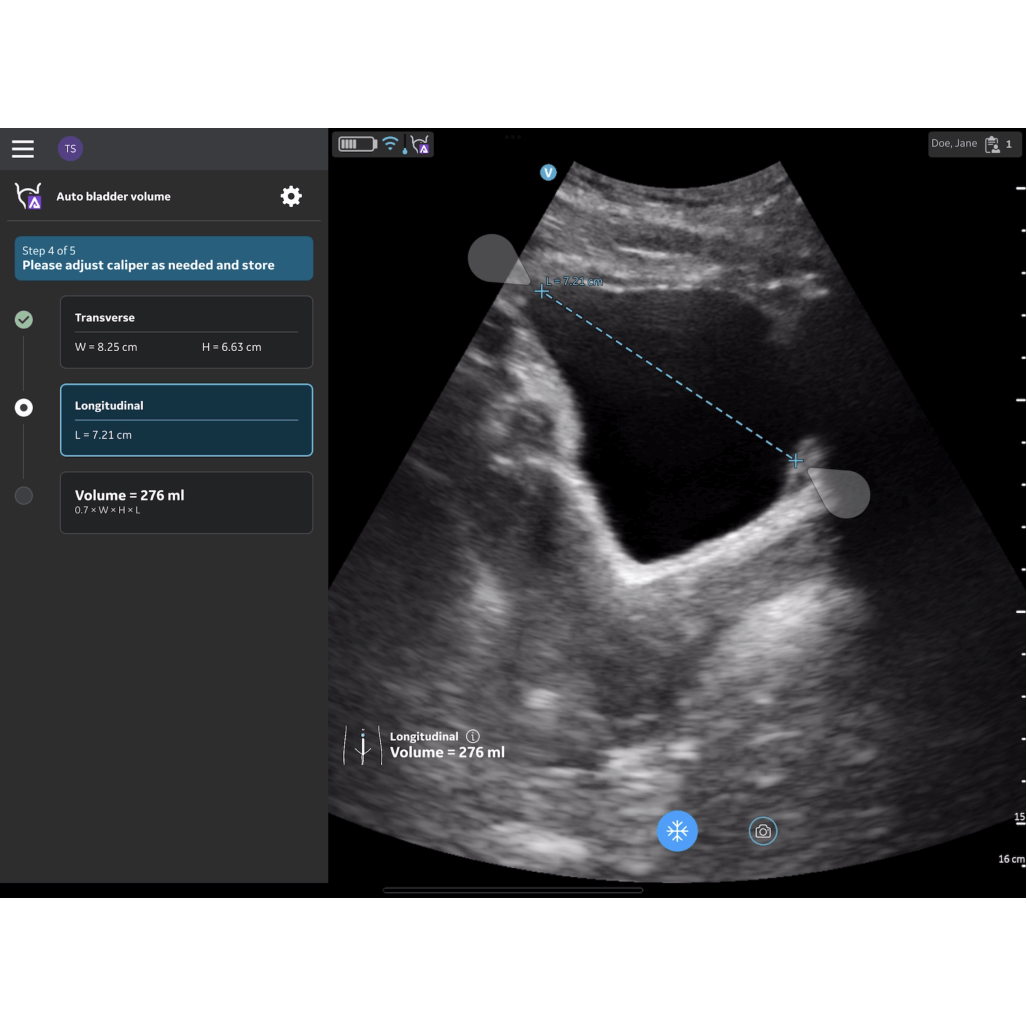Select the probe orientation marker icon

363,744
